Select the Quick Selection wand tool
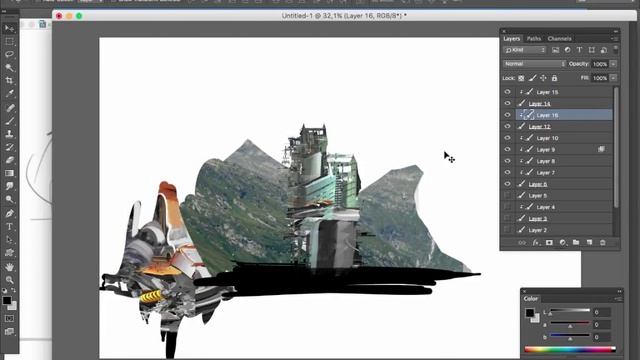The width and height of the screenshot is (640, 360). (9, 67)
